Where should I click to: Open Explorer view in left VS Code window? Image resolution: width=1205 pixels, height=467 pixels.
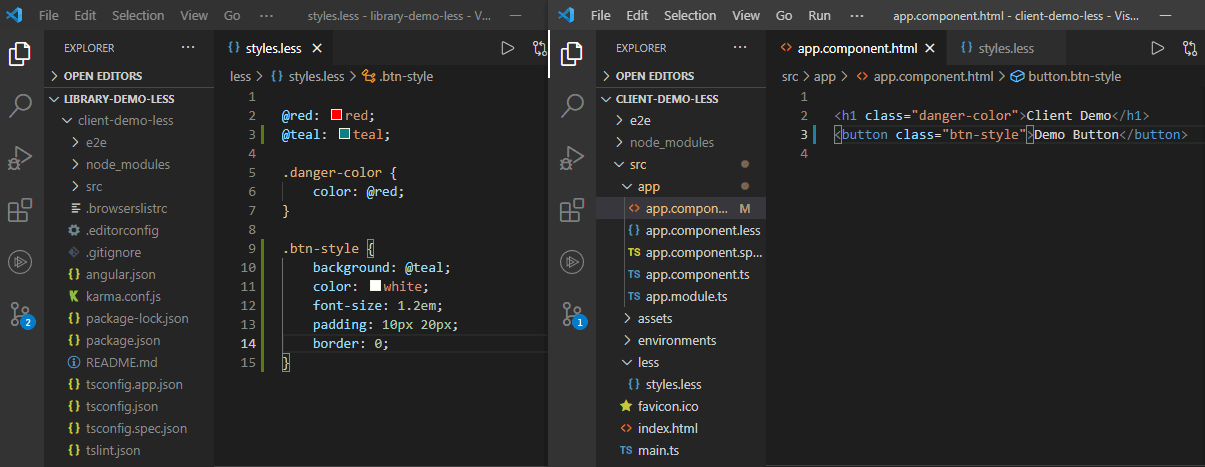point(20,53)
